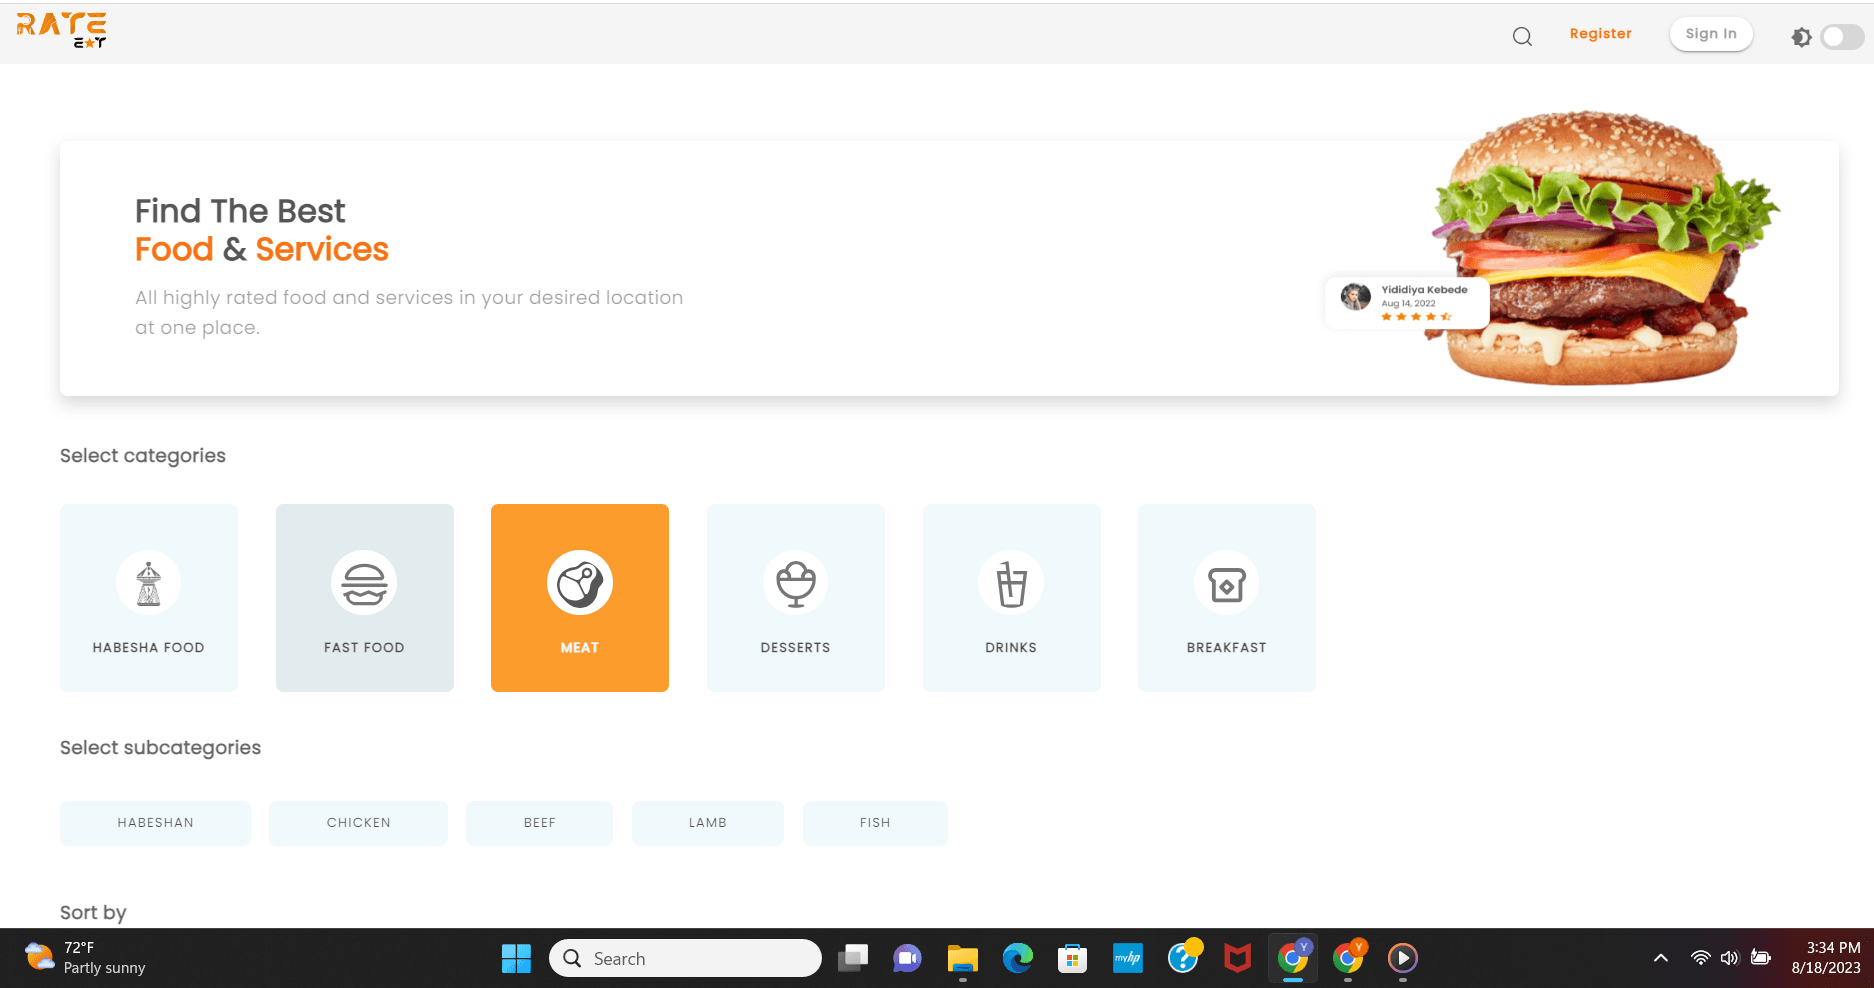Open Yididiya Kebede review card

(x=1407, y=302)
